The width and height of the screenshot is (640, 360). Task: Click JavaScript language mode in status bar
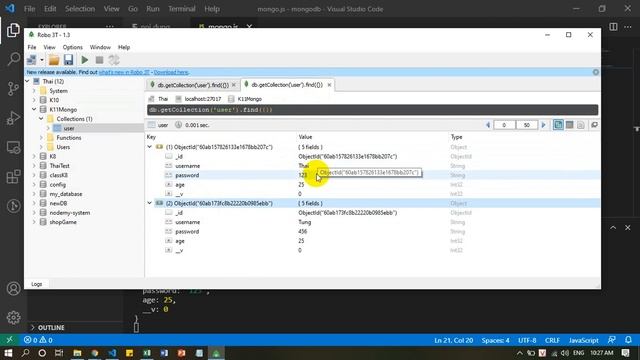583,340
